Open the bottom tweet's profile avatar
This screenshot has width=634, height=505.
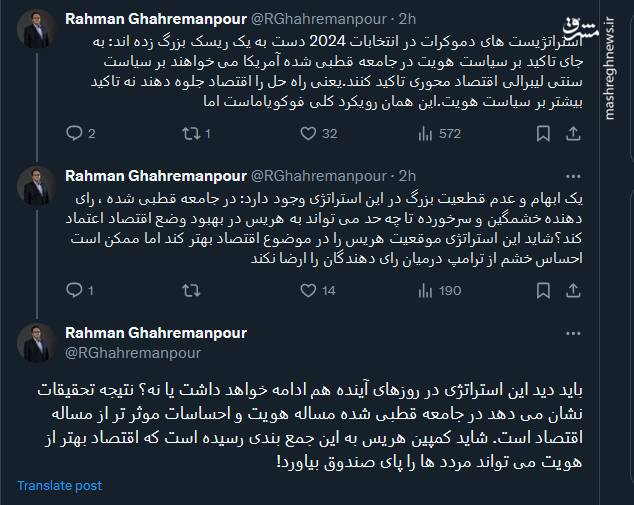click(x=37, y=343)
